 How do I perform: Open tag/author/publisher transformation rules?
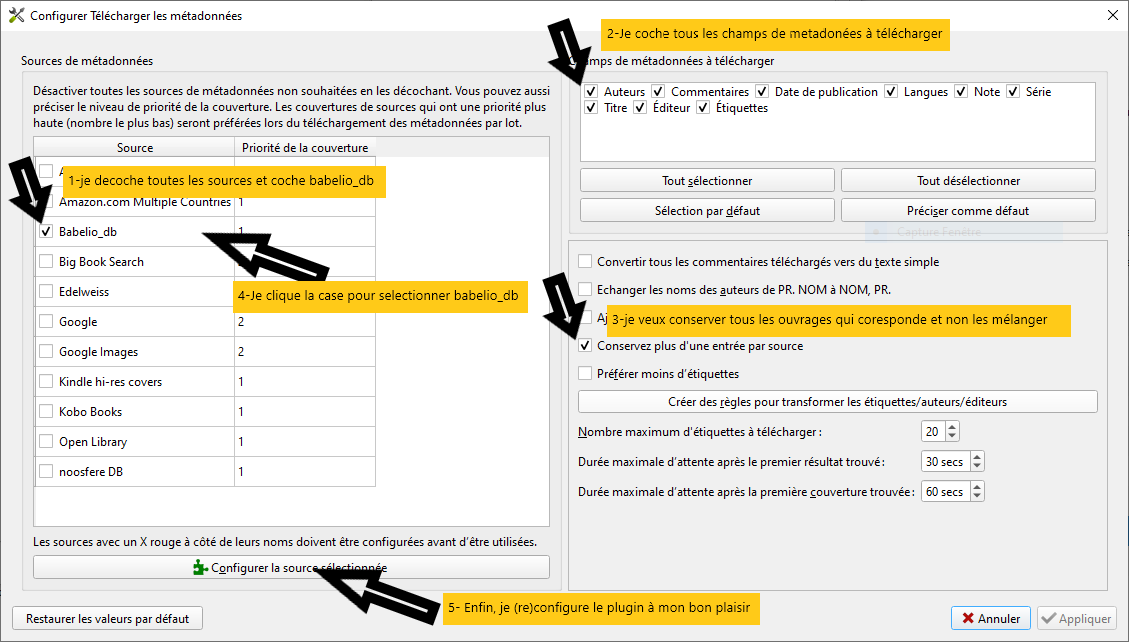(x=837, y=402)
